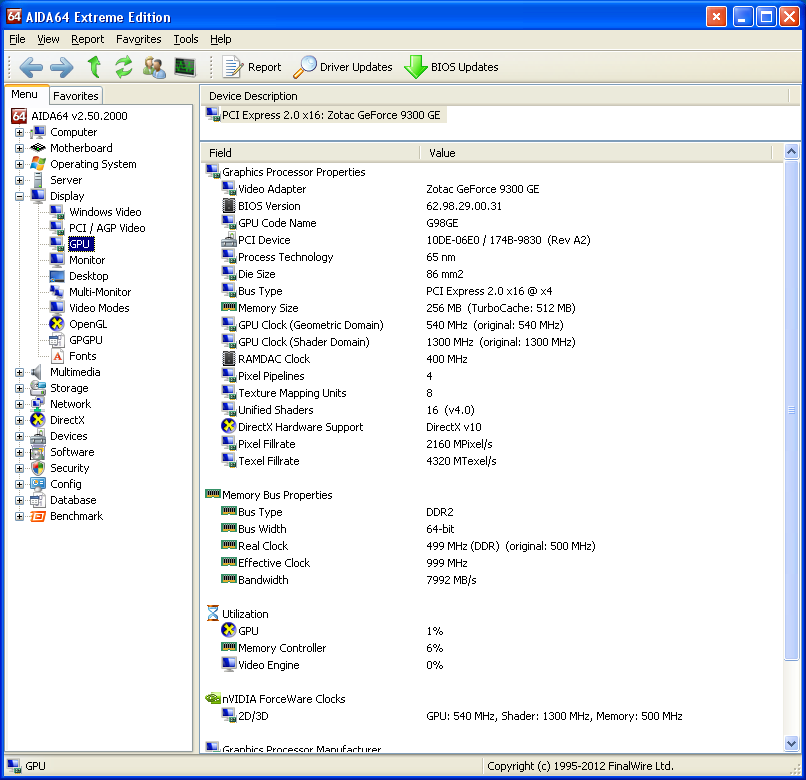Click the Fonts icon in tree

[58, 356]
